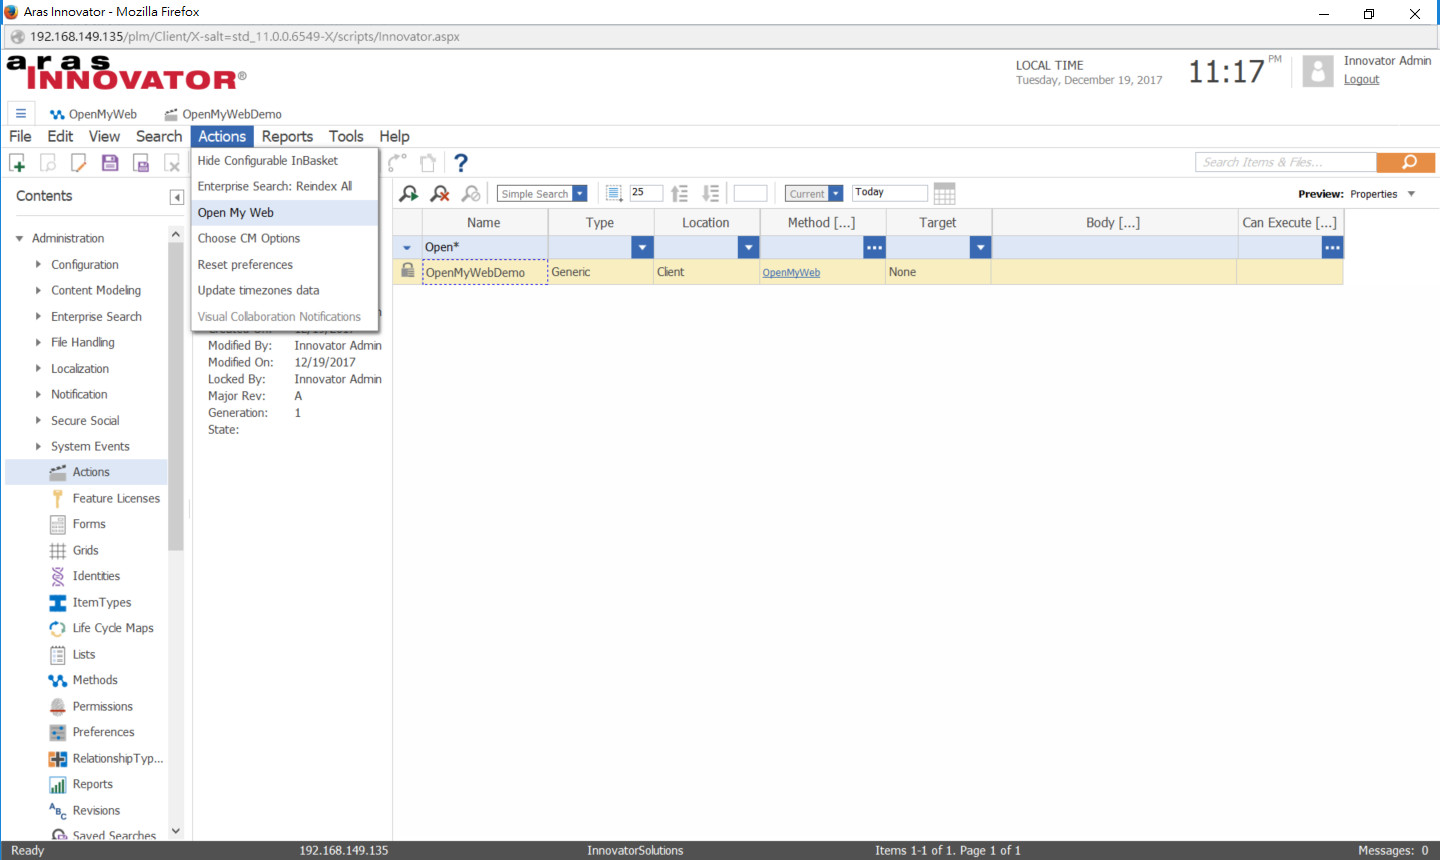1440x860 pixels.
Task: Click the purple Save icon
Action: [110, 163]
